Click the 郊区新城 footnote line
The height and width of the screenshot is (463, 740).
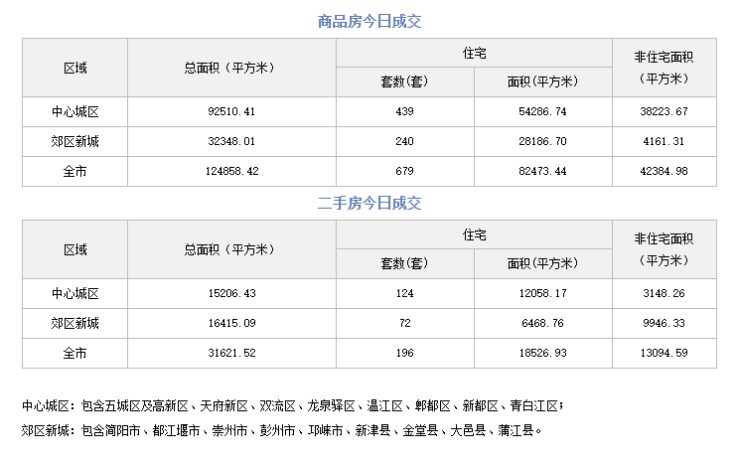click(282, 430)
